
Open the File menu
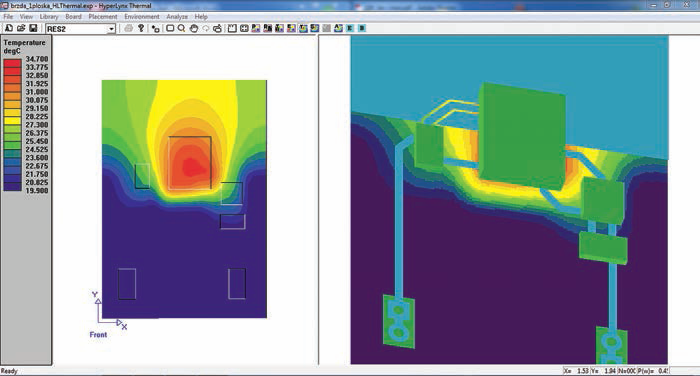coord(8,17)
